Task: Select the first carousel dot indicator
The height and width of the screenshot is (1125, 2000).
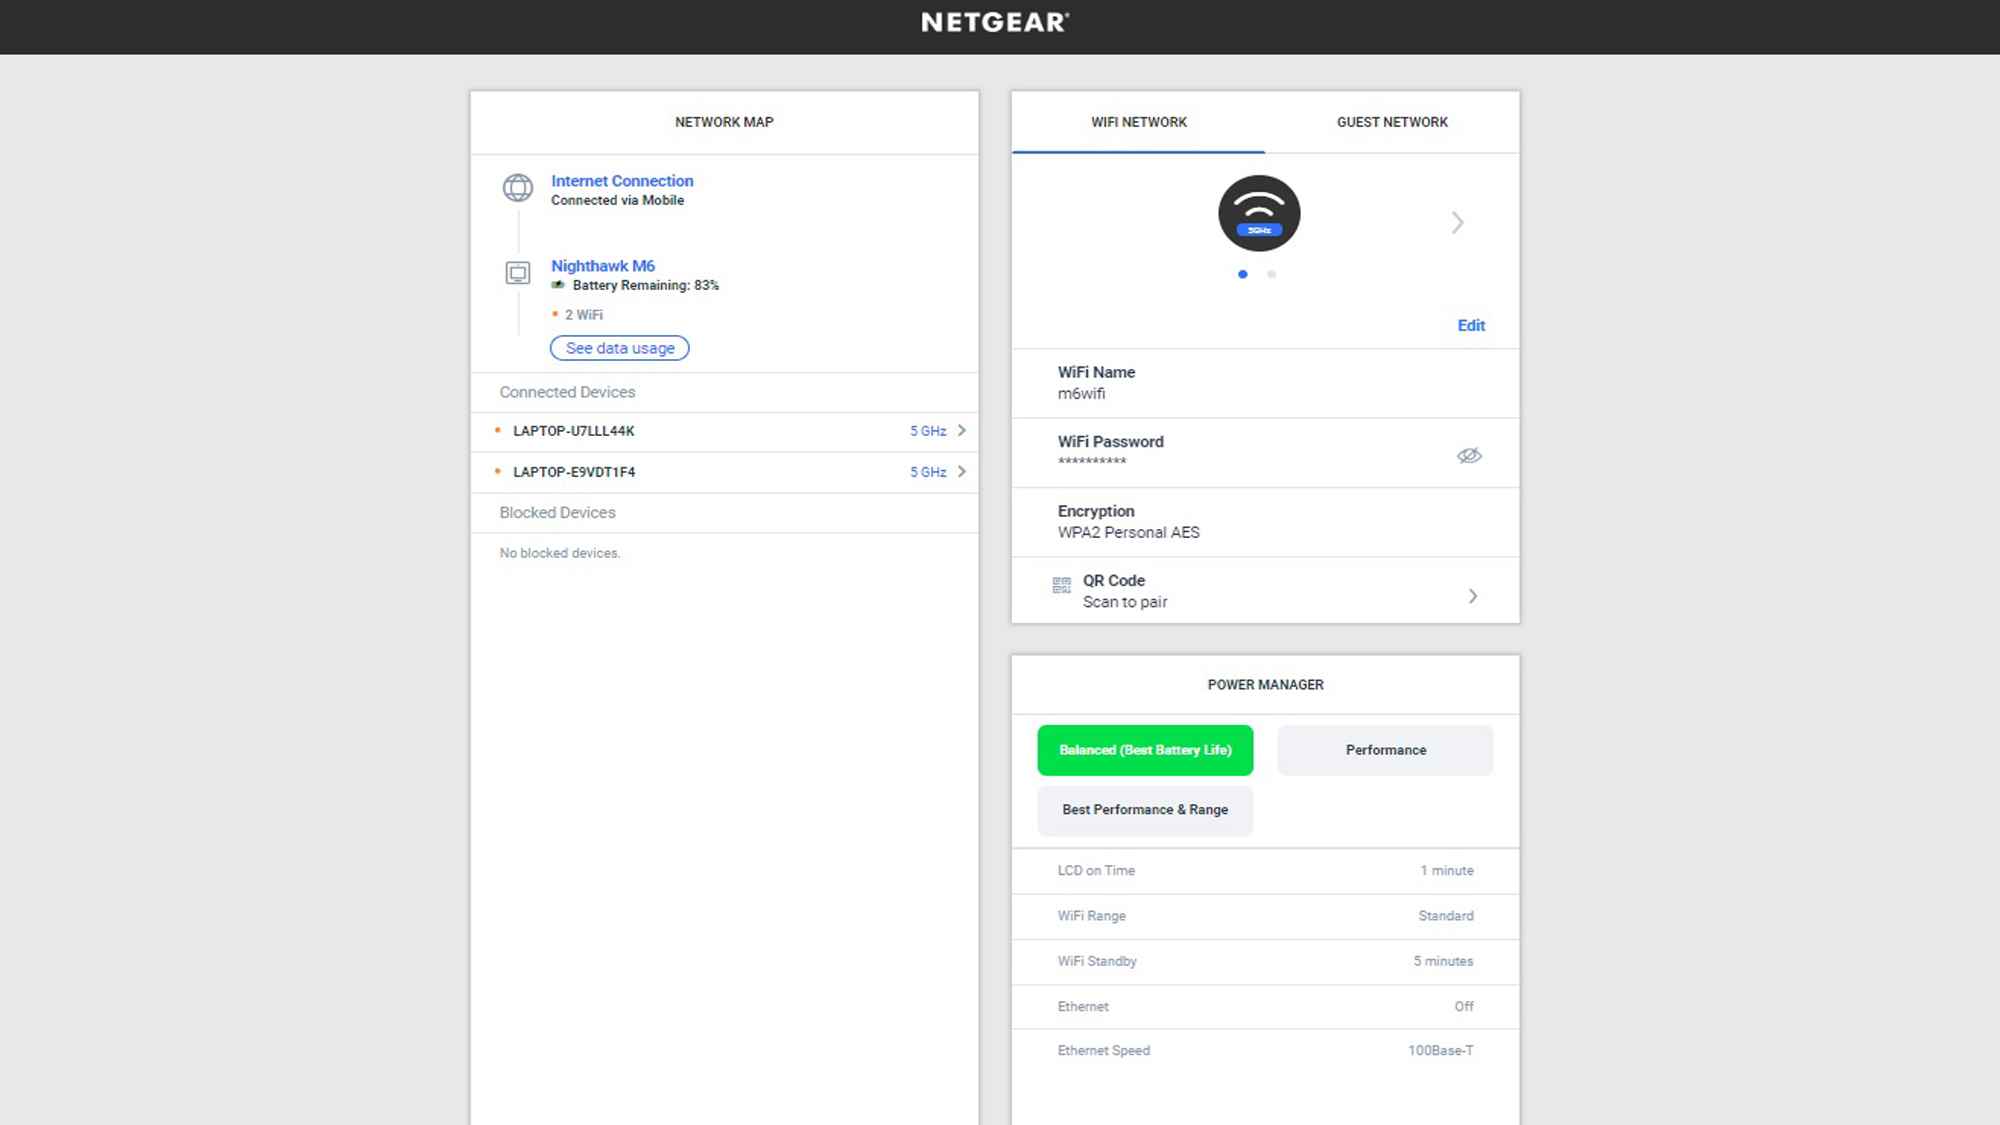Action: [x=1243, y=274]
